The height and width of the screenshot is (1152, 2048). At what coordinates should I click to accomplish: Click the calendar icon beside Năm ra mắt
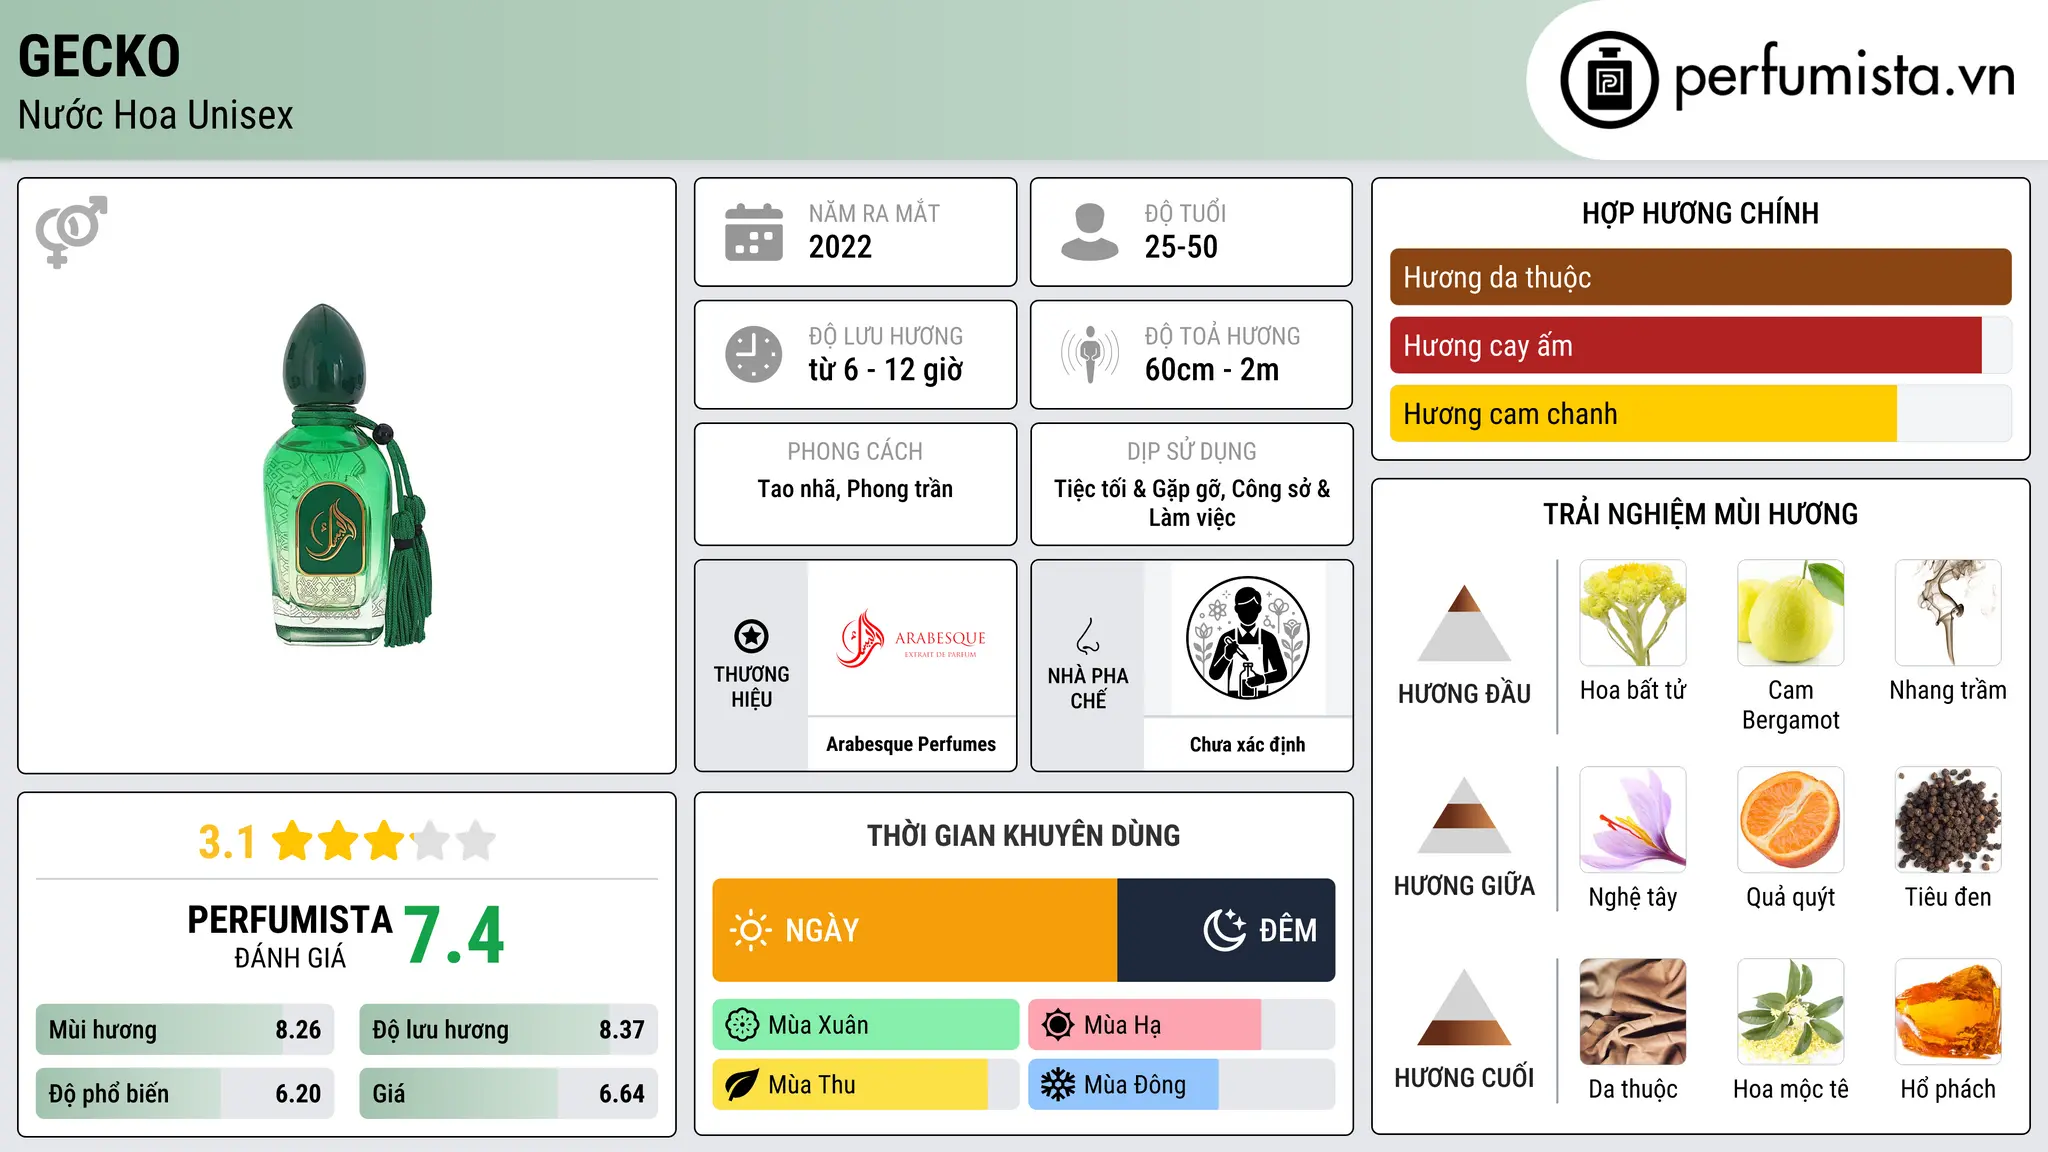click(754, 232)
